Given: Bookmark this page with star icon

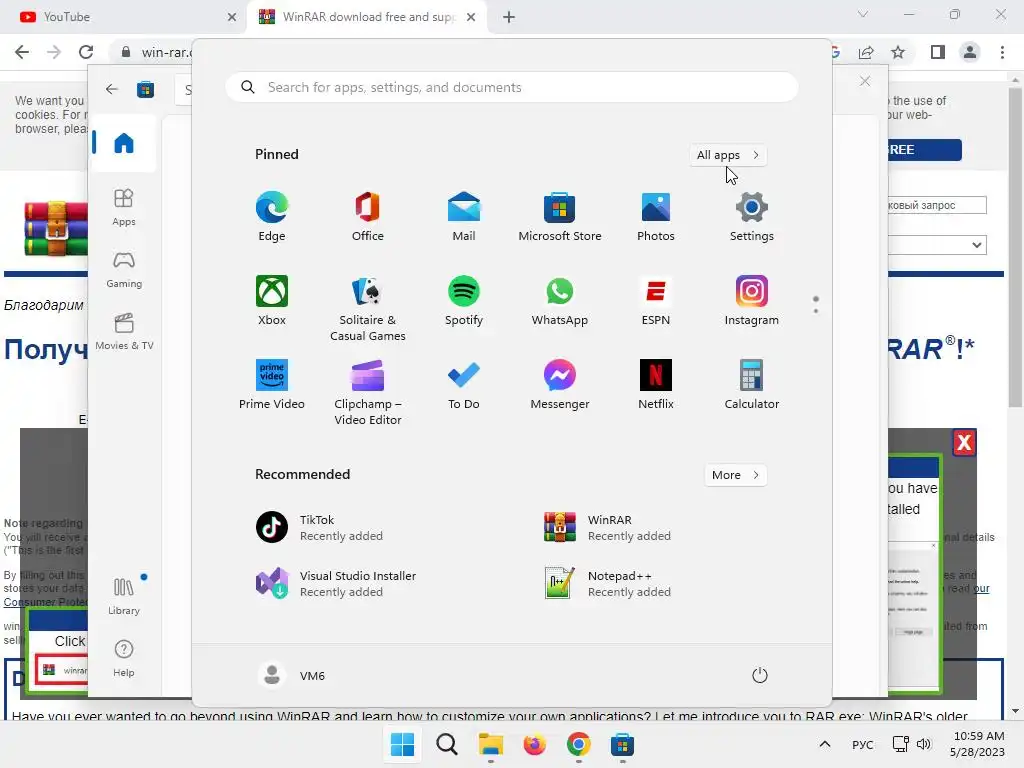Looking at the screenshot, I should coord(898,52).
